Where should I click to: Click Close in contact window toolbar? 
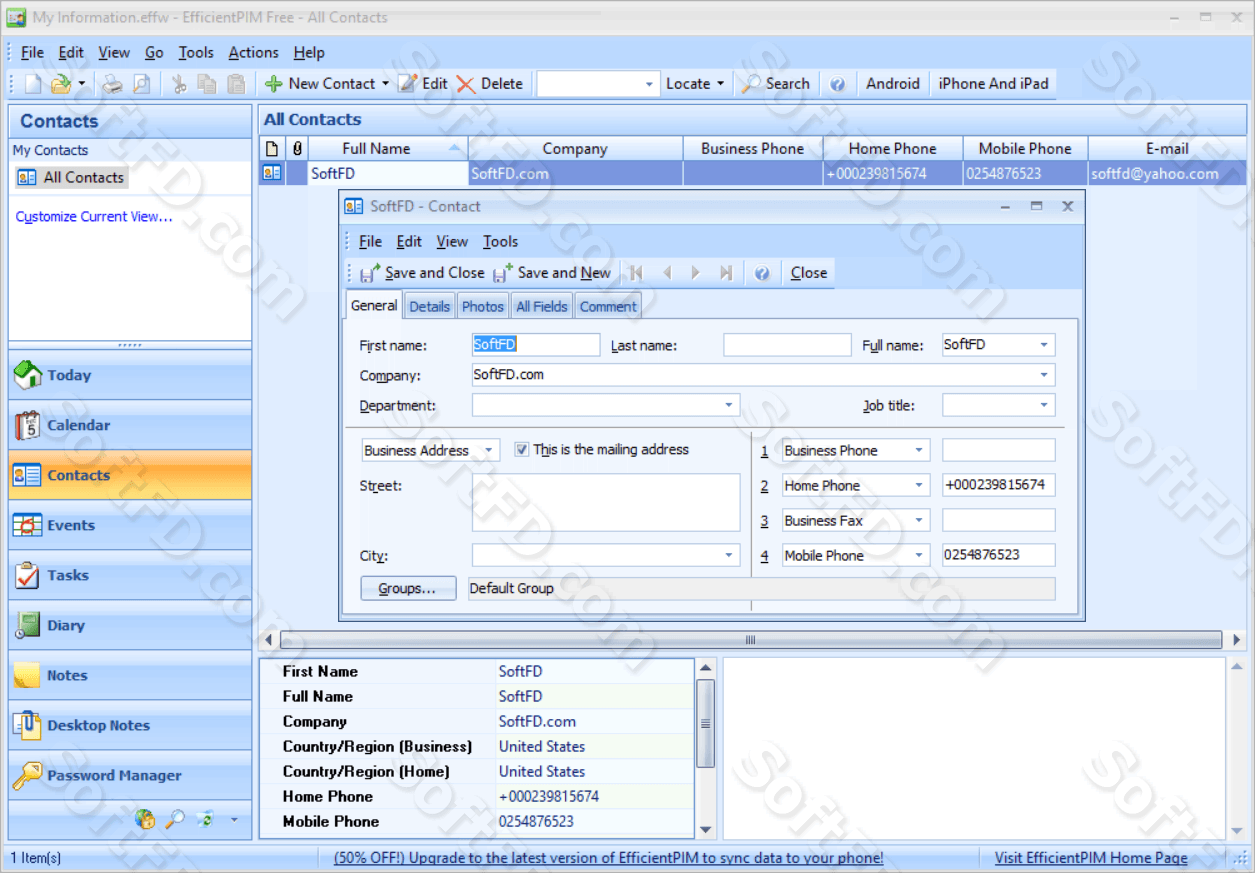pos(809,273)
